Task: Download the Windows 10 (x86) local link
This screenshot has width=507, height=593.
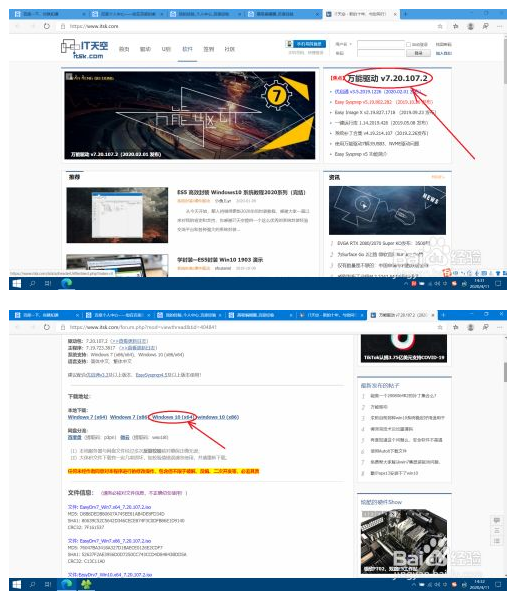Action: click(x=218, y=417)
